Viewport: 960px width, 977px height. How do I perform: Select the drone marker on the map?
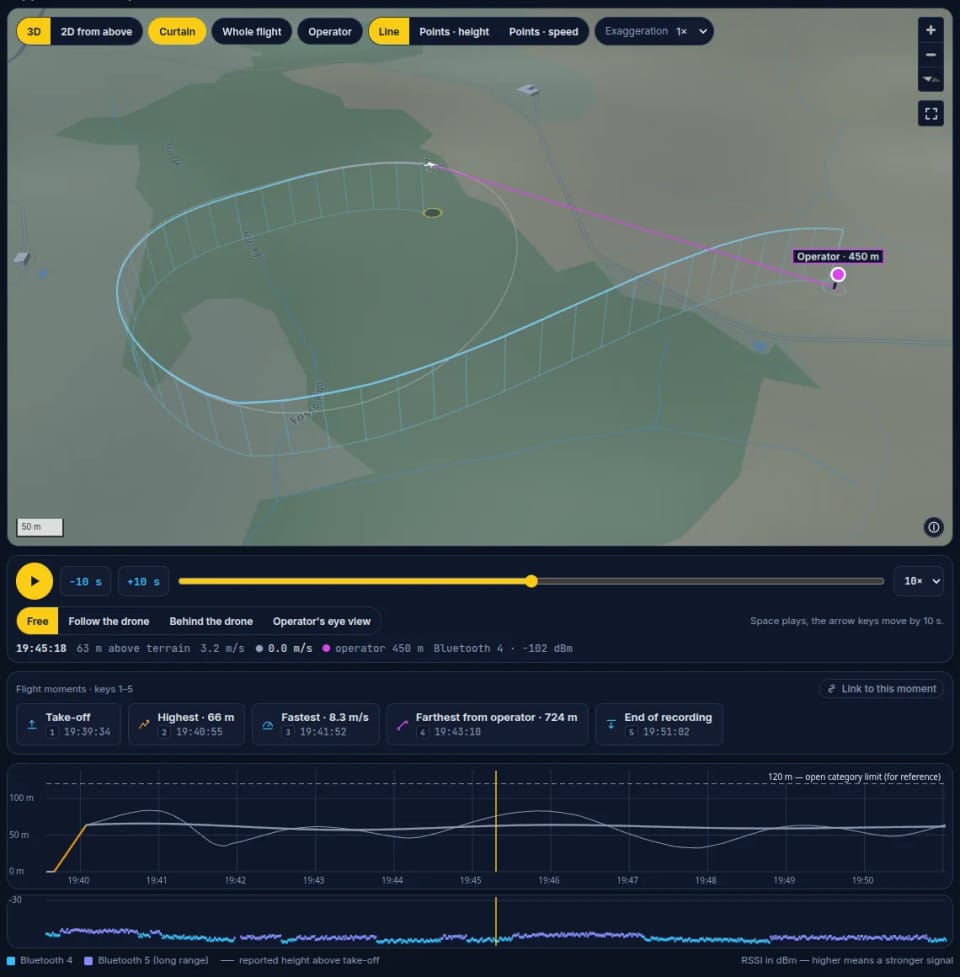pyautogui.click(x=430, y=165)
